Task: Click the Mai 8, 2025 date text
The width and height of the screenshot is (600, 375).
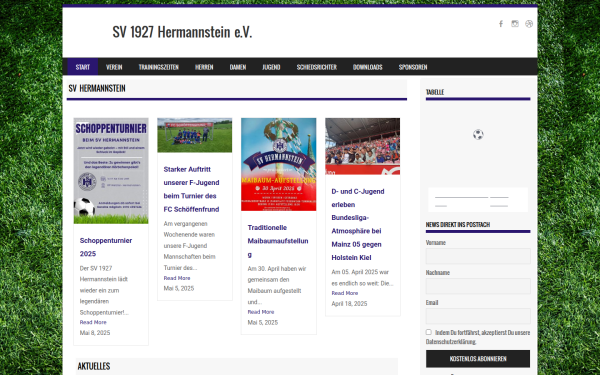Action: click(x=95, y=333)
